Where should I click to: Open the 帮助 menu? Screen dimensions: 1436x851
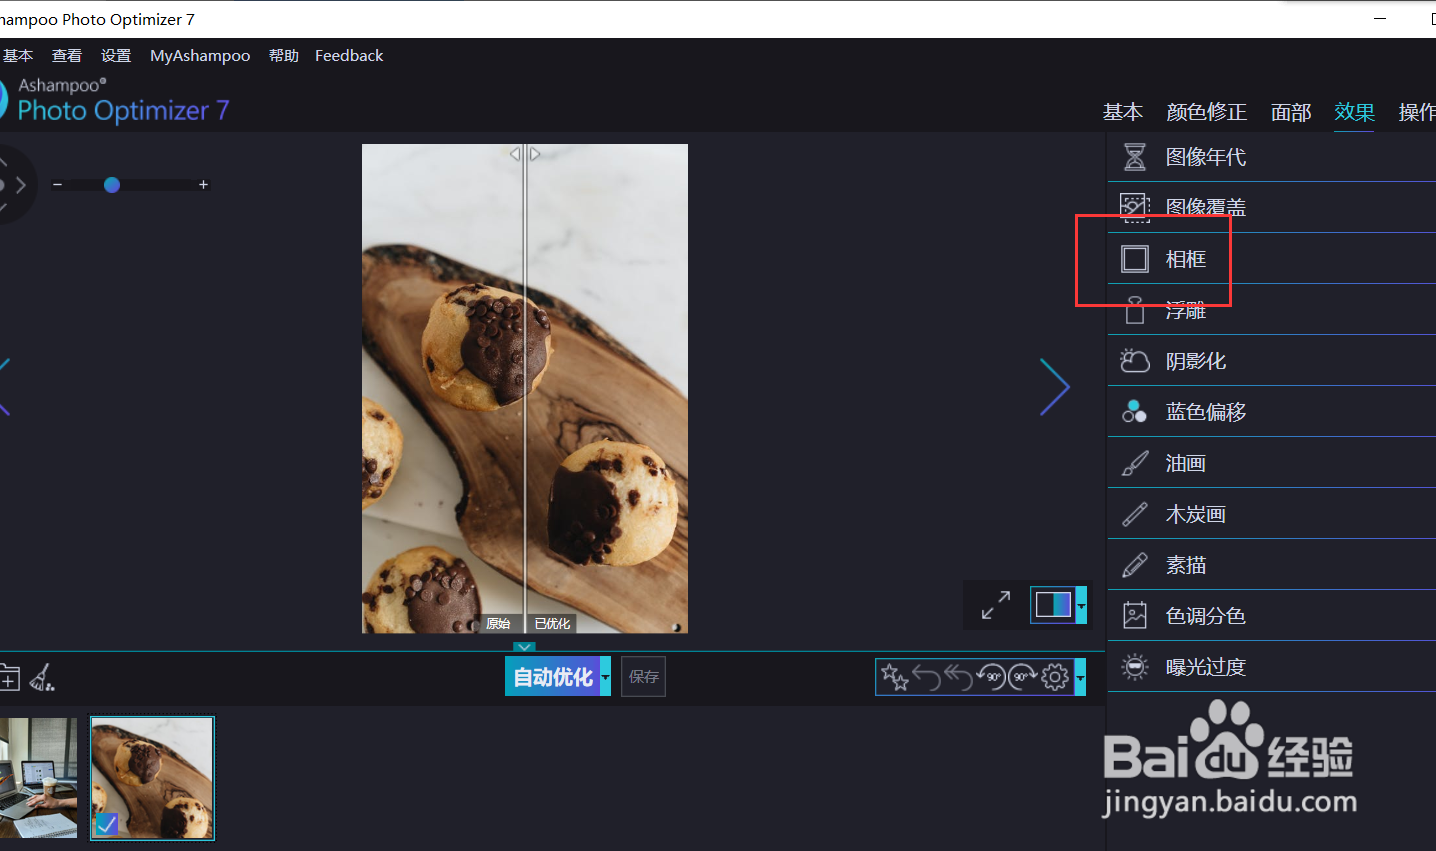[284, 56]
